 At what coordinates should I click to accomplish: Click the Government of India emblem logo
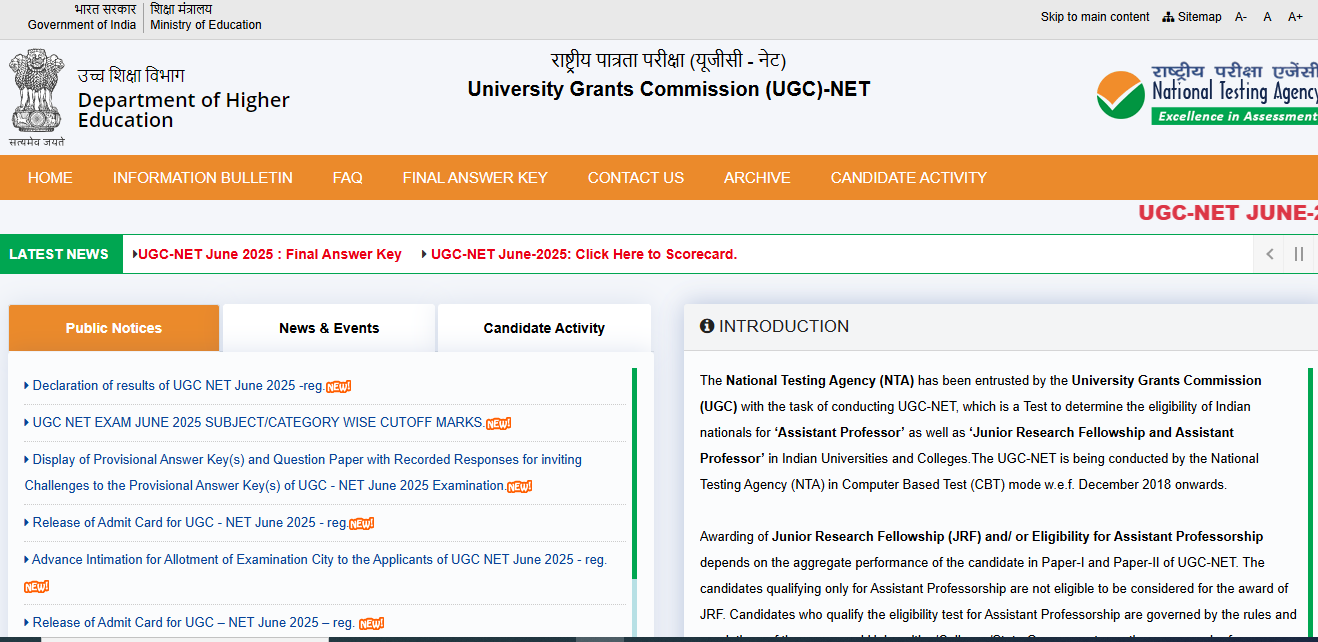coord(37,98)
